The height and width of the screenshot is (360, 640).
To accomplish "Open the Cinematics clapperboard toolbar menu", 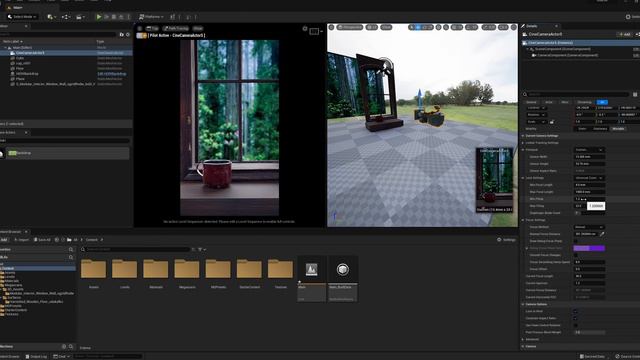I will tap(80, 17).
